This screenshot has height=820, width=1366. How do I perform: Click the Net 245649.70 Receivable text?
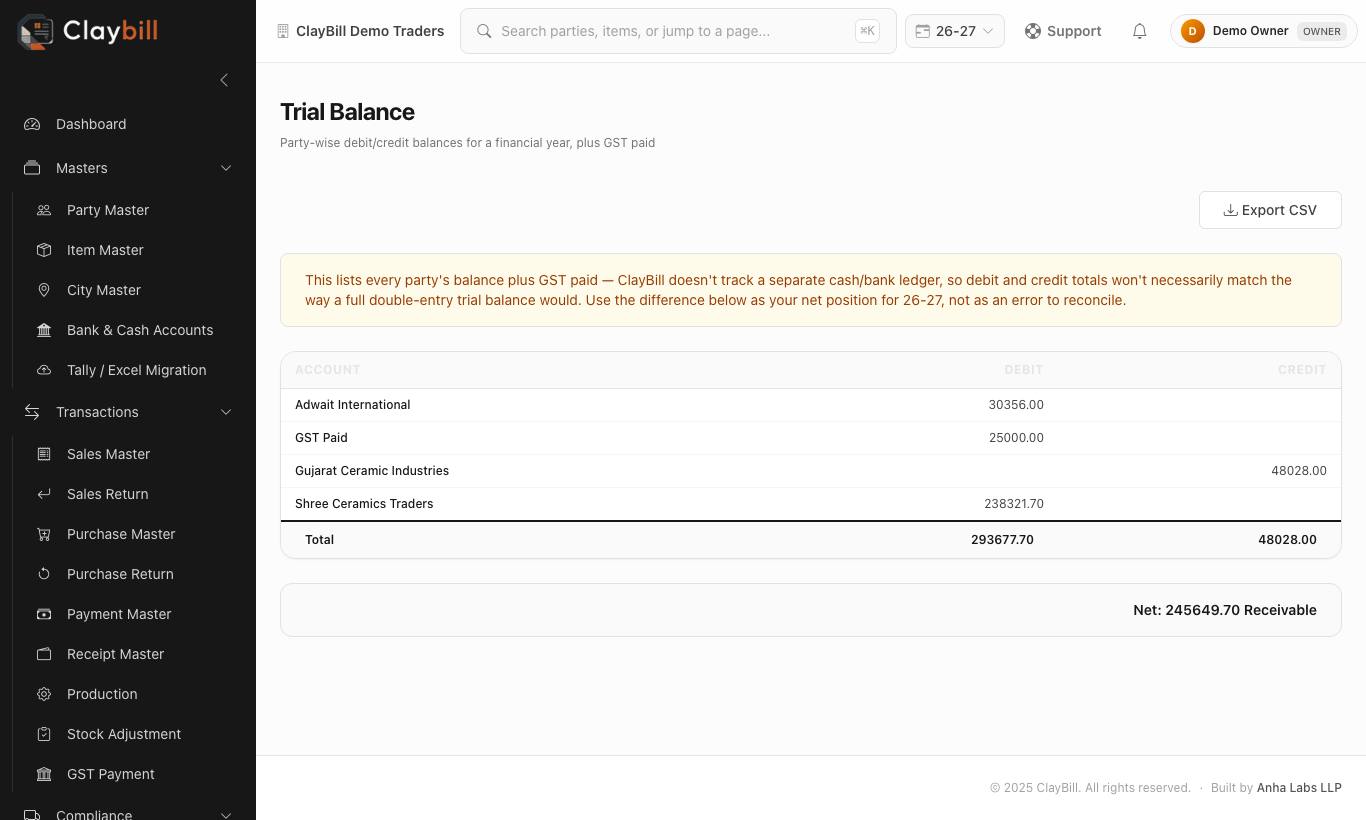pos(1224,610)
